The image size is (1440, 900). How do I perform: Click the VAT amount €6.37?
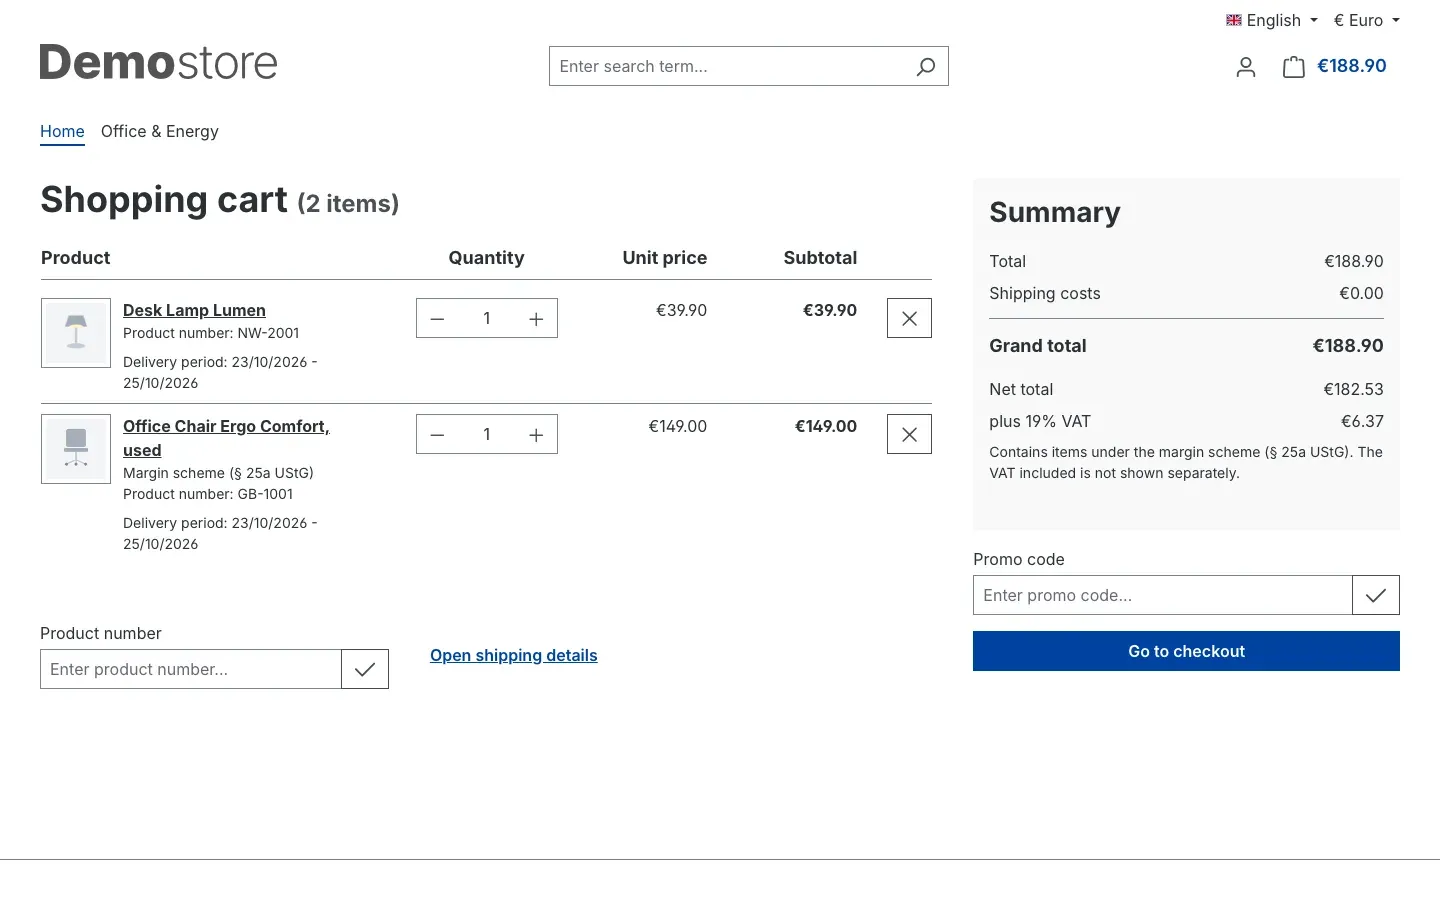1362,421
